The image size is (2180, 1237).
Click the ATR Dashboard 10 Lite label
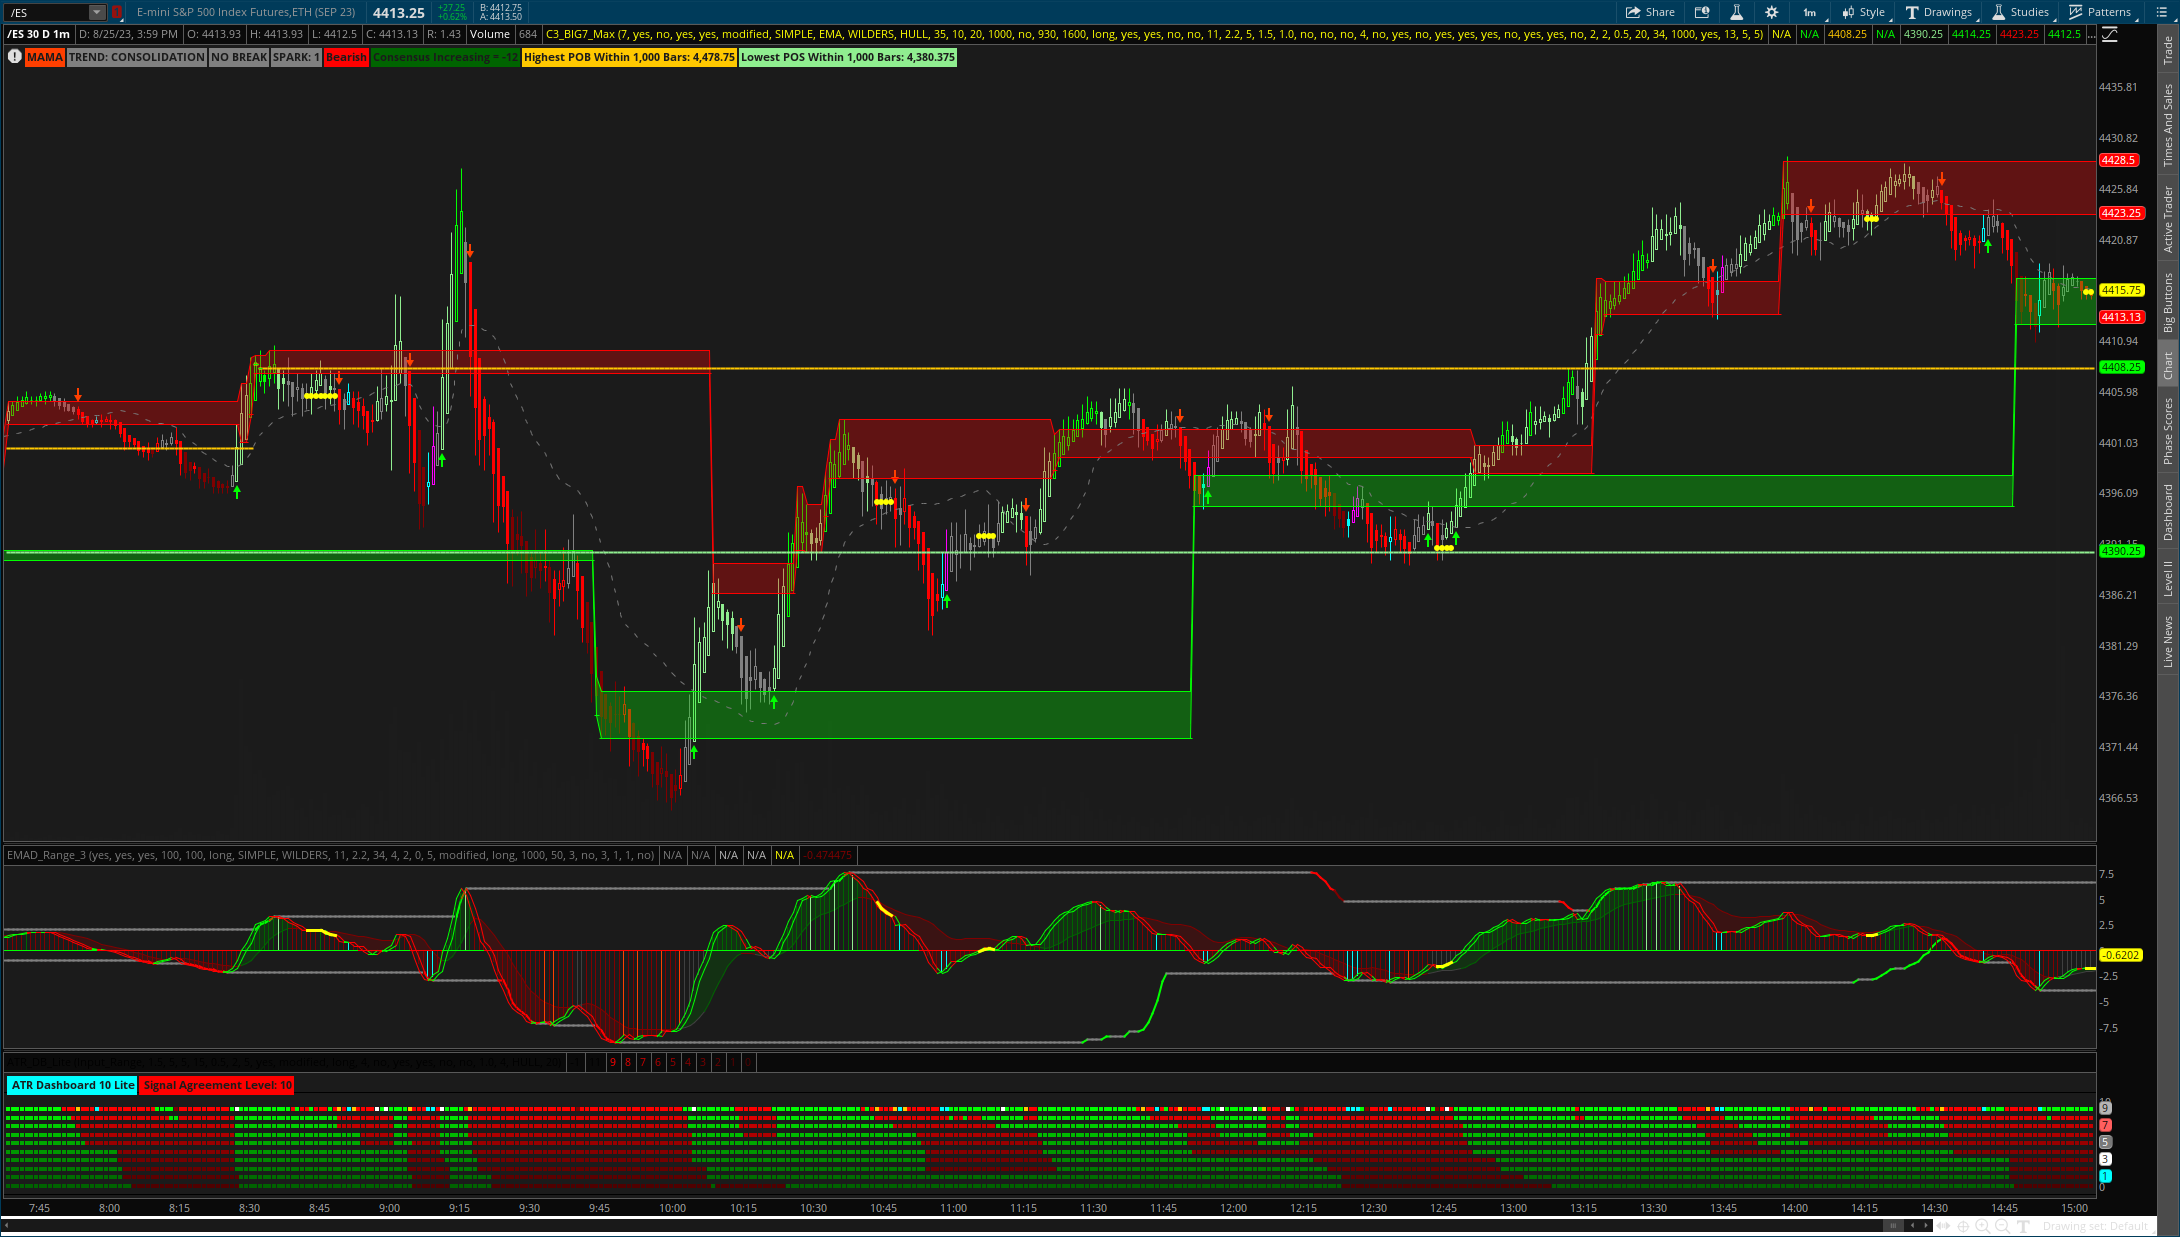tap(72, 1085)
